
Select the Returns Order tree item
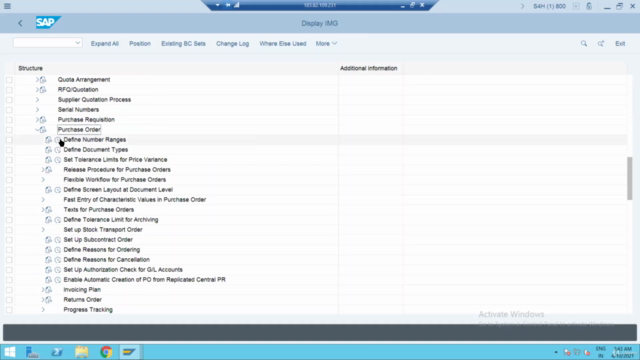pos(82,300)
